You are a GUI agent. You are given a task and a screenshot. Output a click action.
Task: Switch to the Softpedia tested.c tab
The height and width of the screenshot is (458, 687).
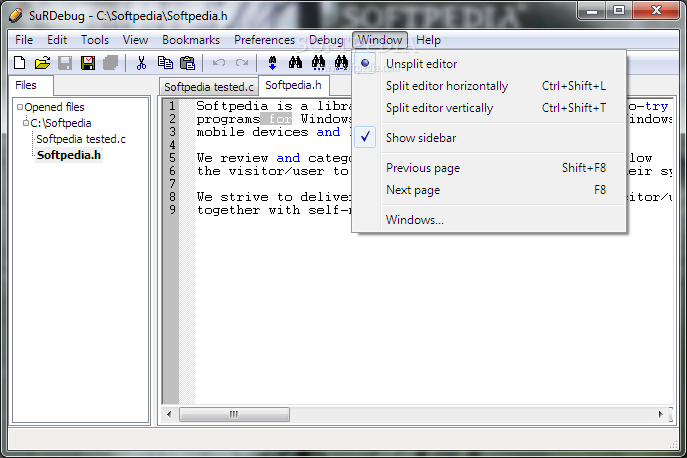click(x=209, y=87)
